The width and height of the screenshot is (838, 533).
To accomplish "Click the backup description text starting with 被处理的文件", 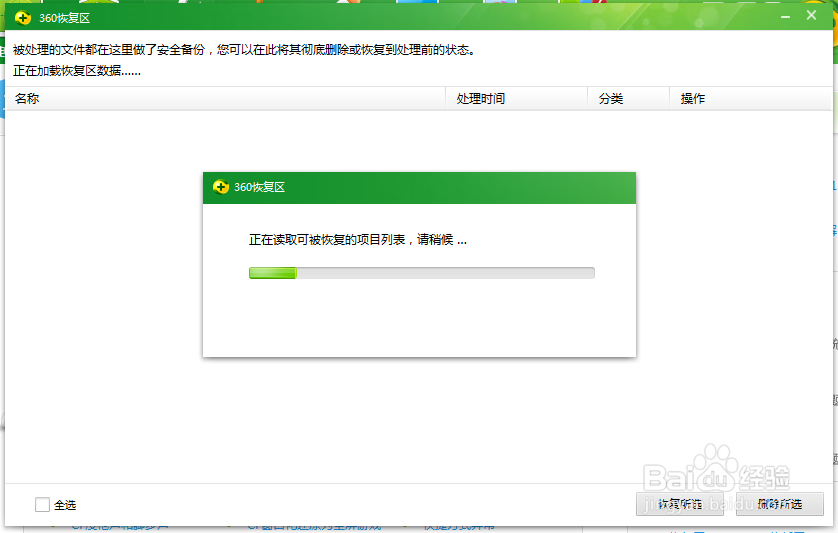I will (244, 50).
